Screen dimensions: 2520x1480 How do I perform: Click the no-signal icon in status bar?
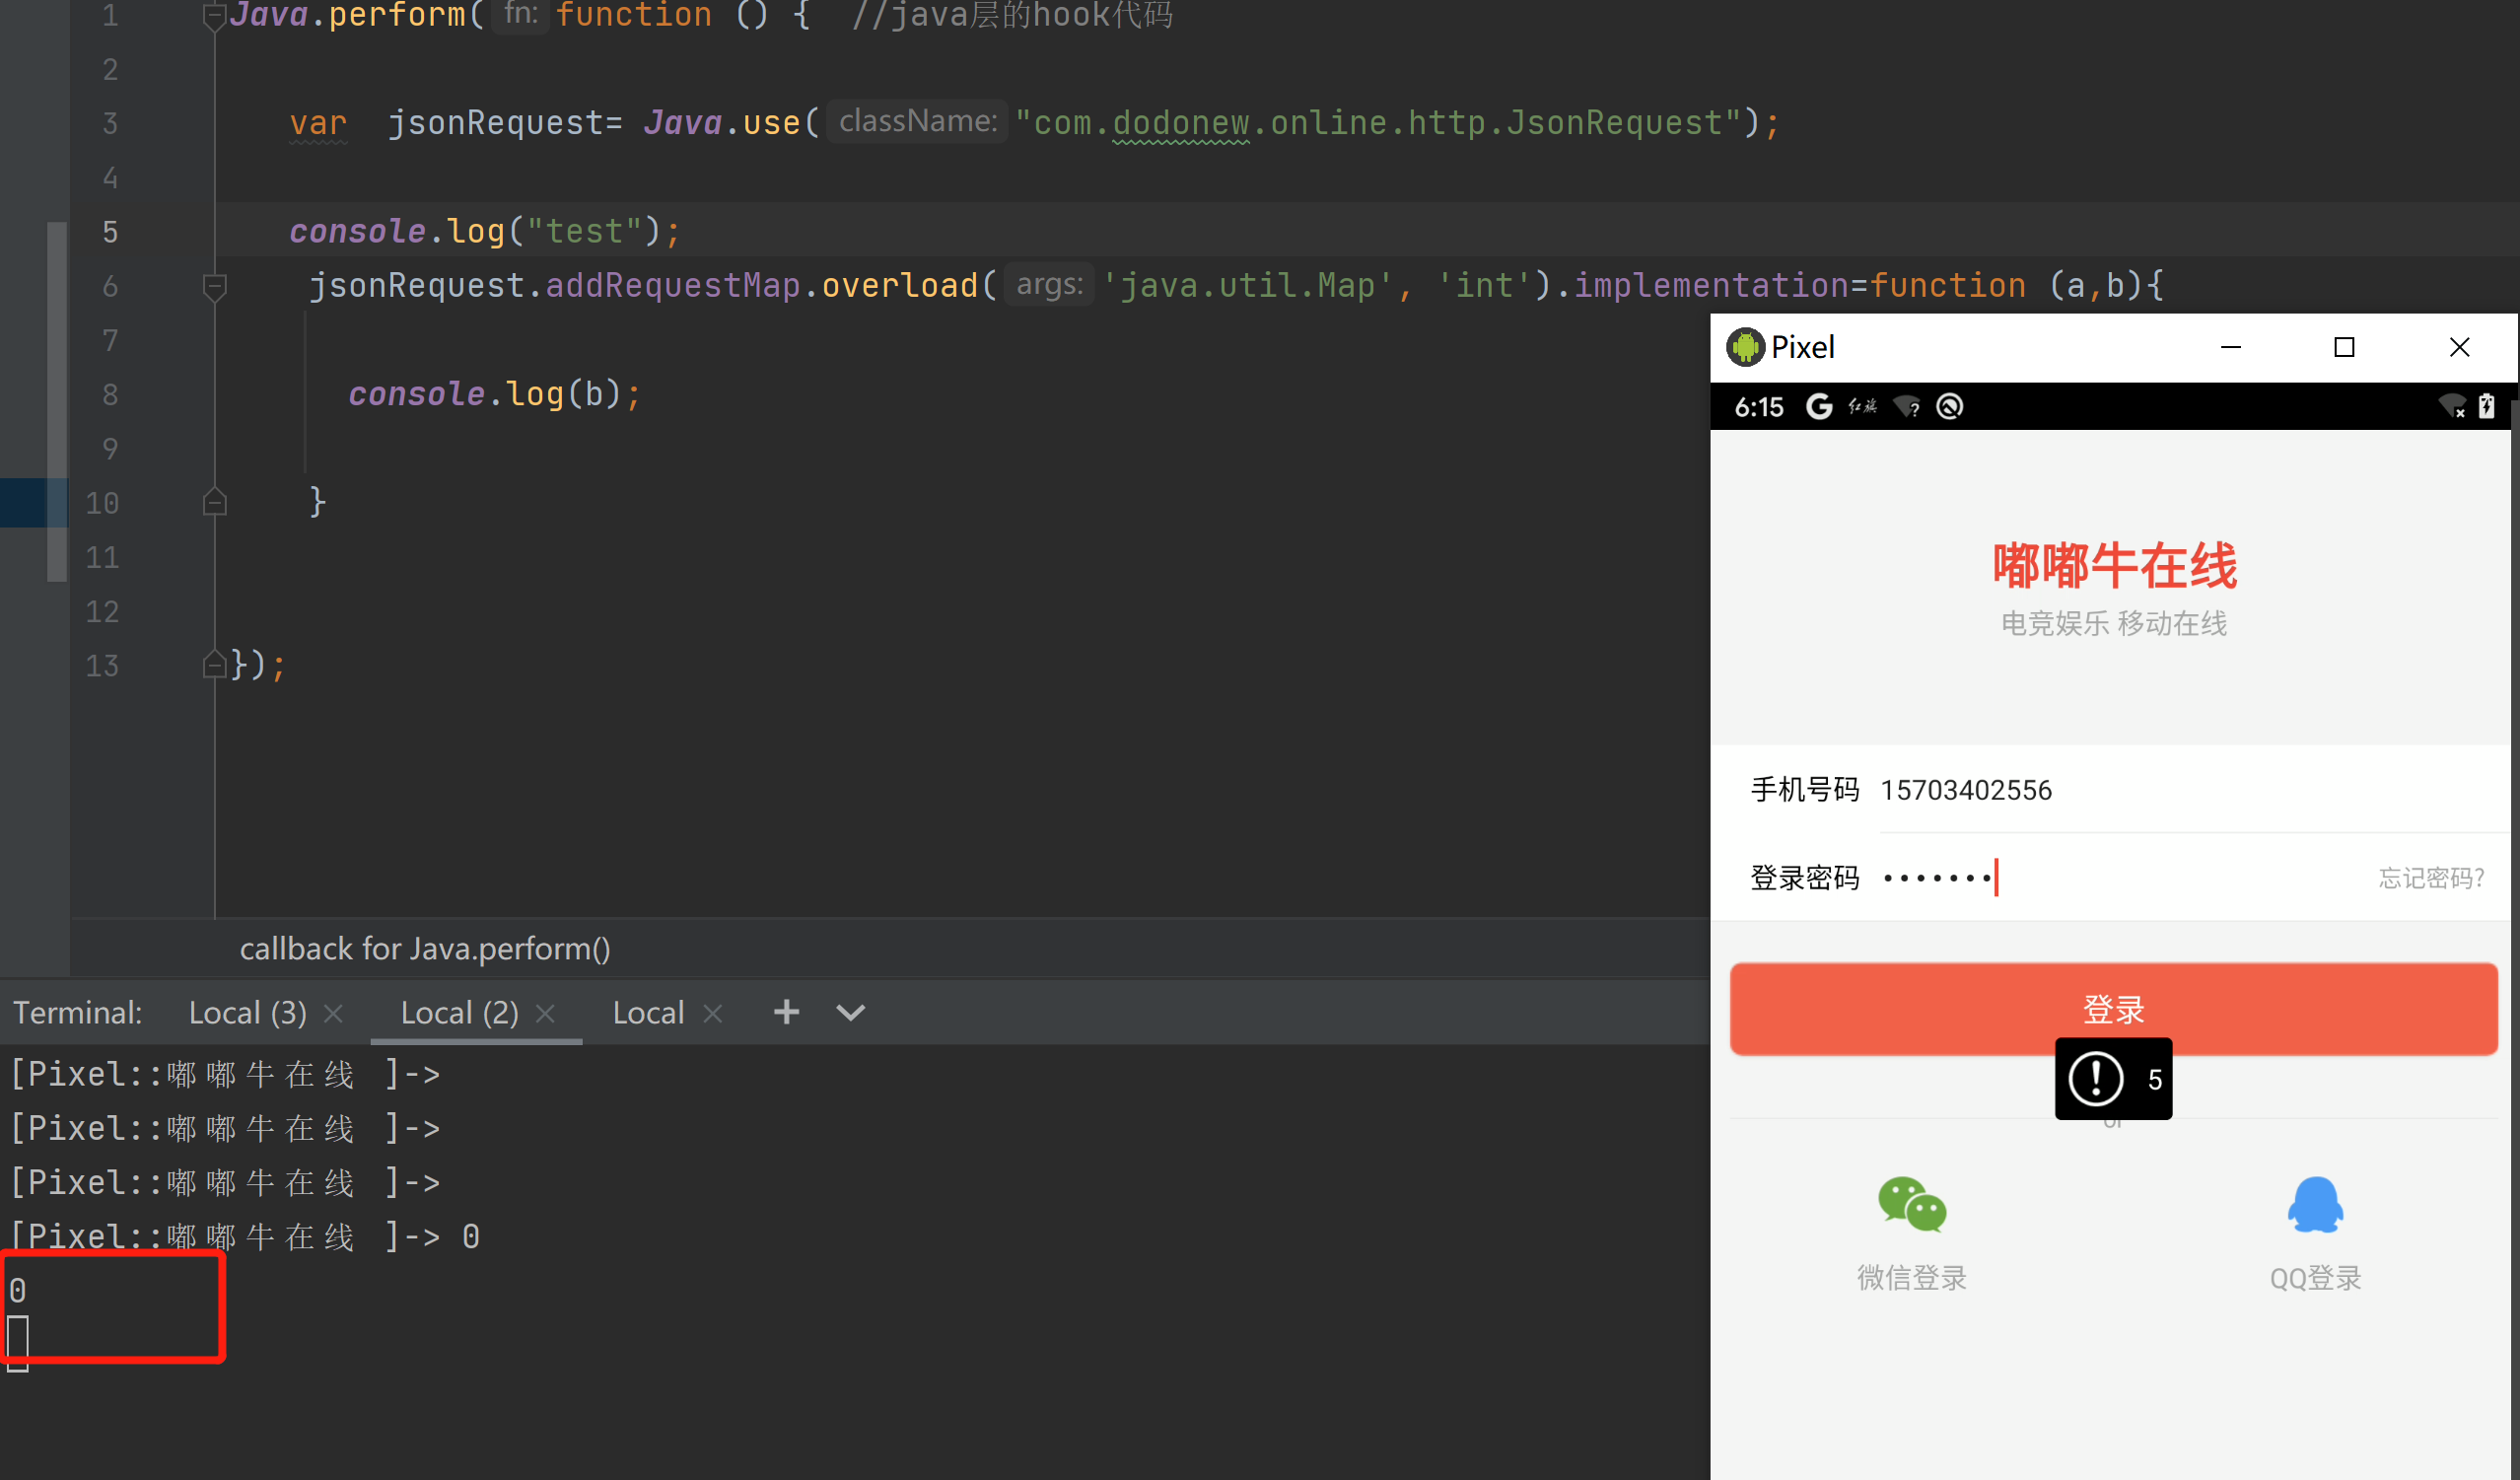coord(2451,406)
